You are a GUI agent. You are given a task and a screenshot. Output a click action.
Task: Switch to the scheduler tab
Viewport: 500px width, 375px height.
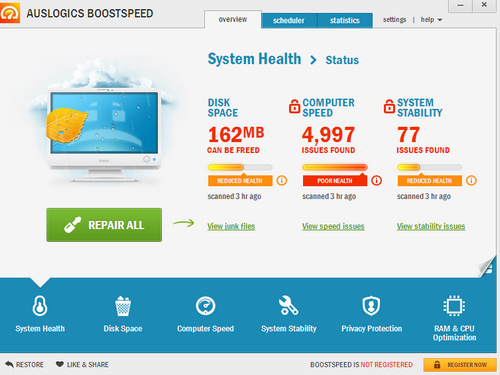(289, 20)
